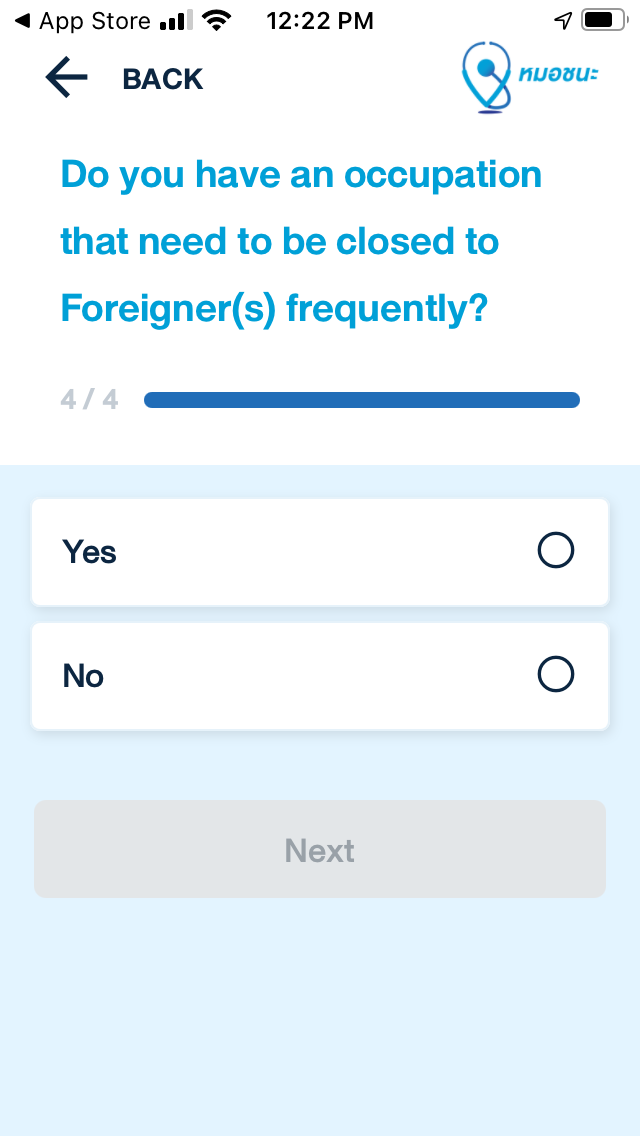Tap the Yes label text
The height and width of the screenshot is (1136, 640).
[x=89, y=552]
